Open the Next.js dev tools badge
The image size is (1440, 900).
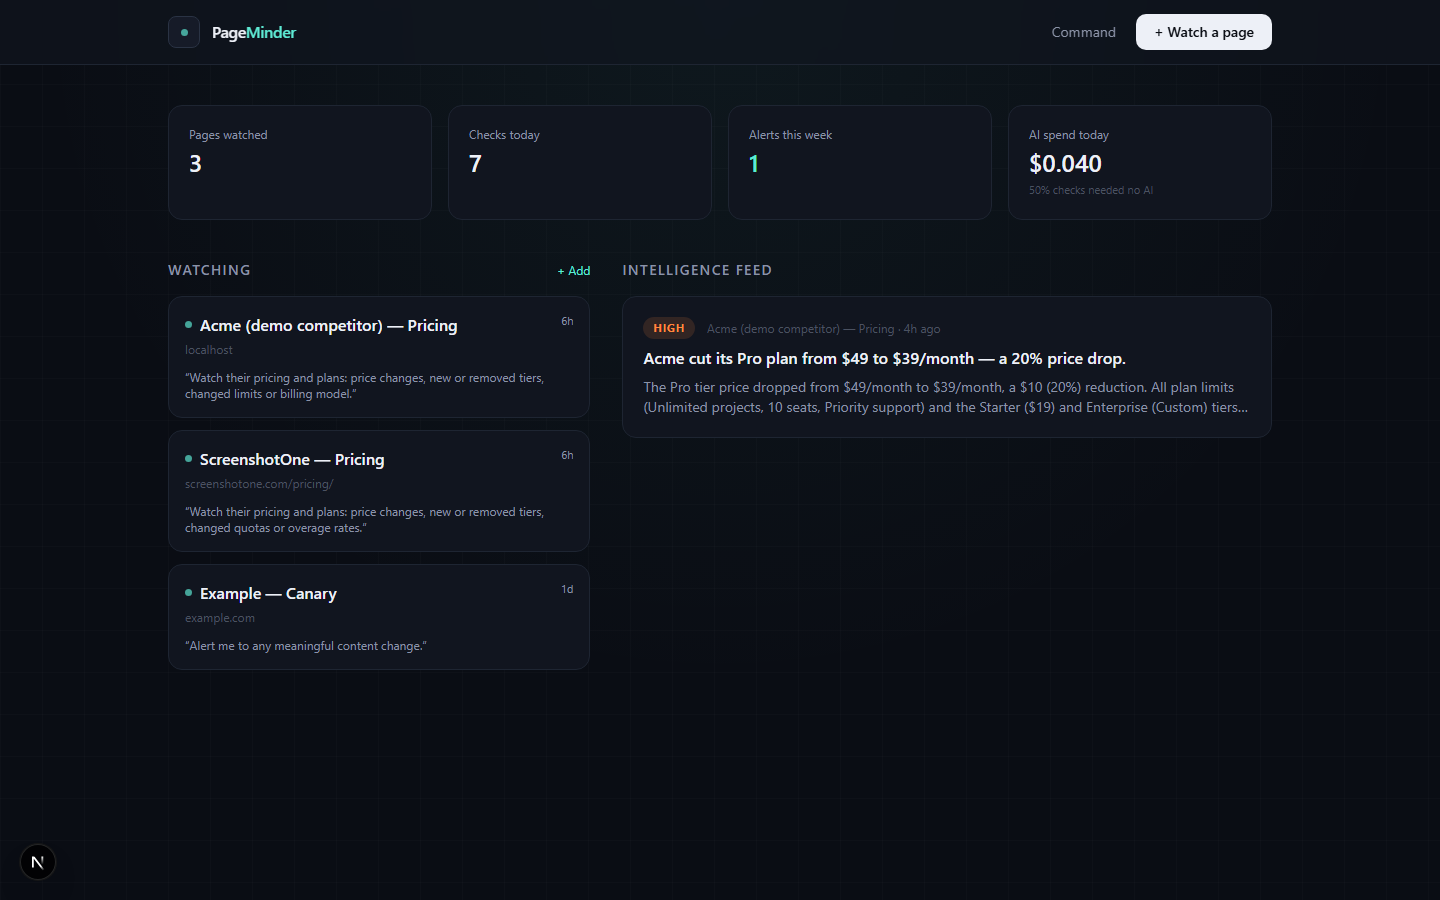click(38, 862)
